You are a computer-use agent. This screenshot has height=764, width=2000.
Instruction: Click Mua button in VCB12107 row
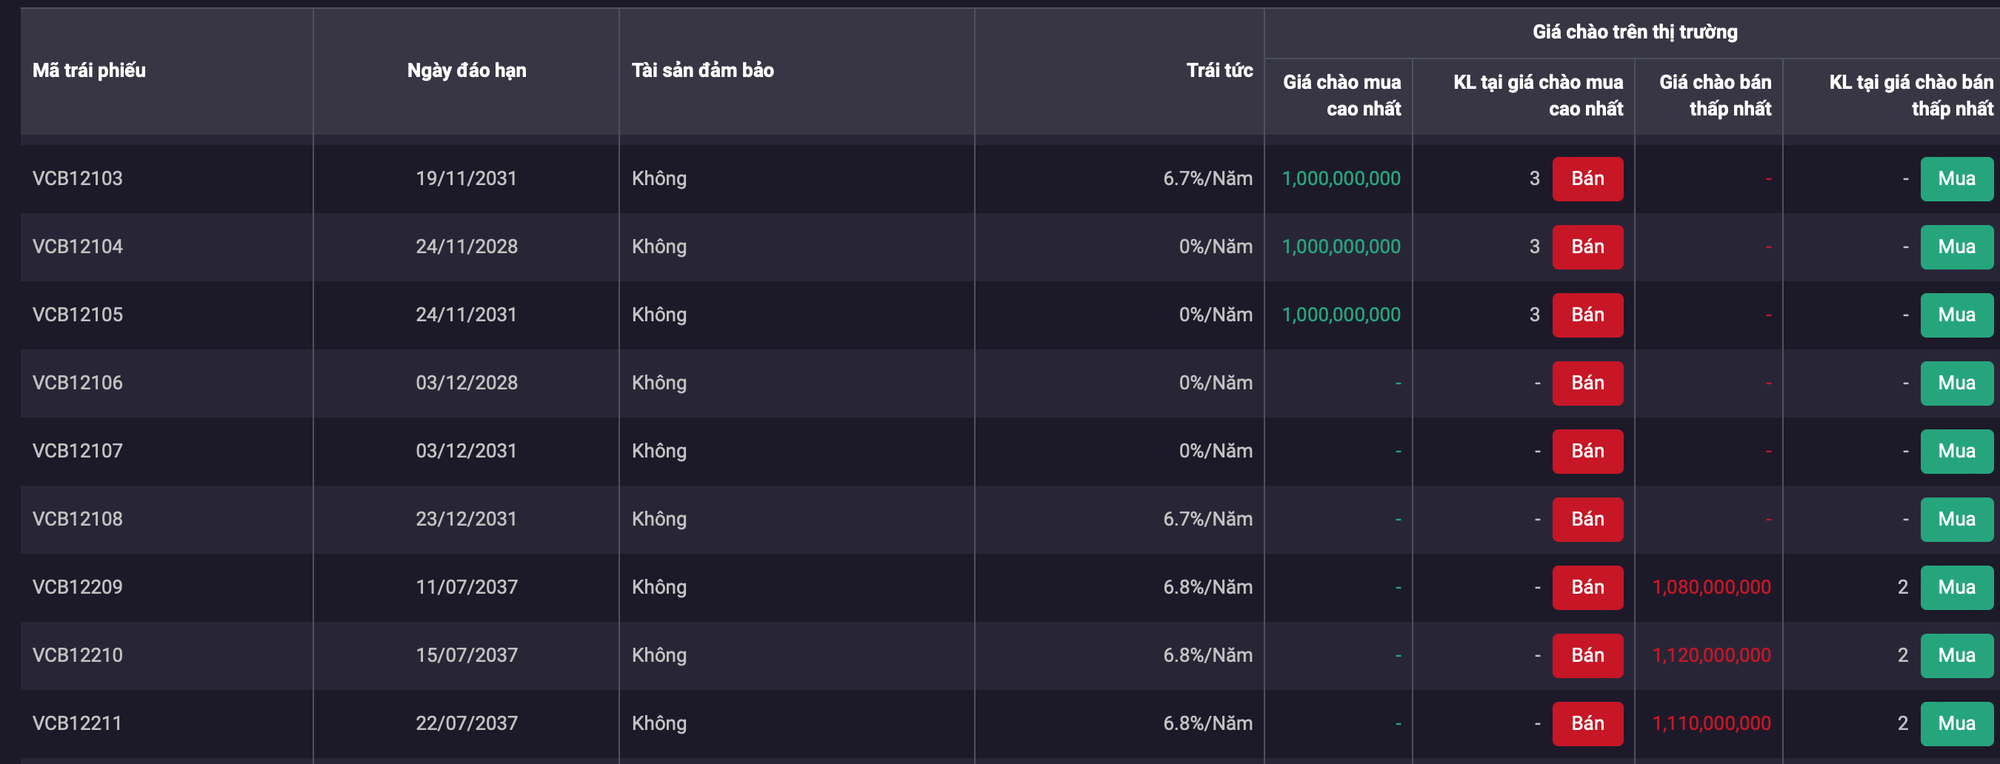pos(1956,451)
